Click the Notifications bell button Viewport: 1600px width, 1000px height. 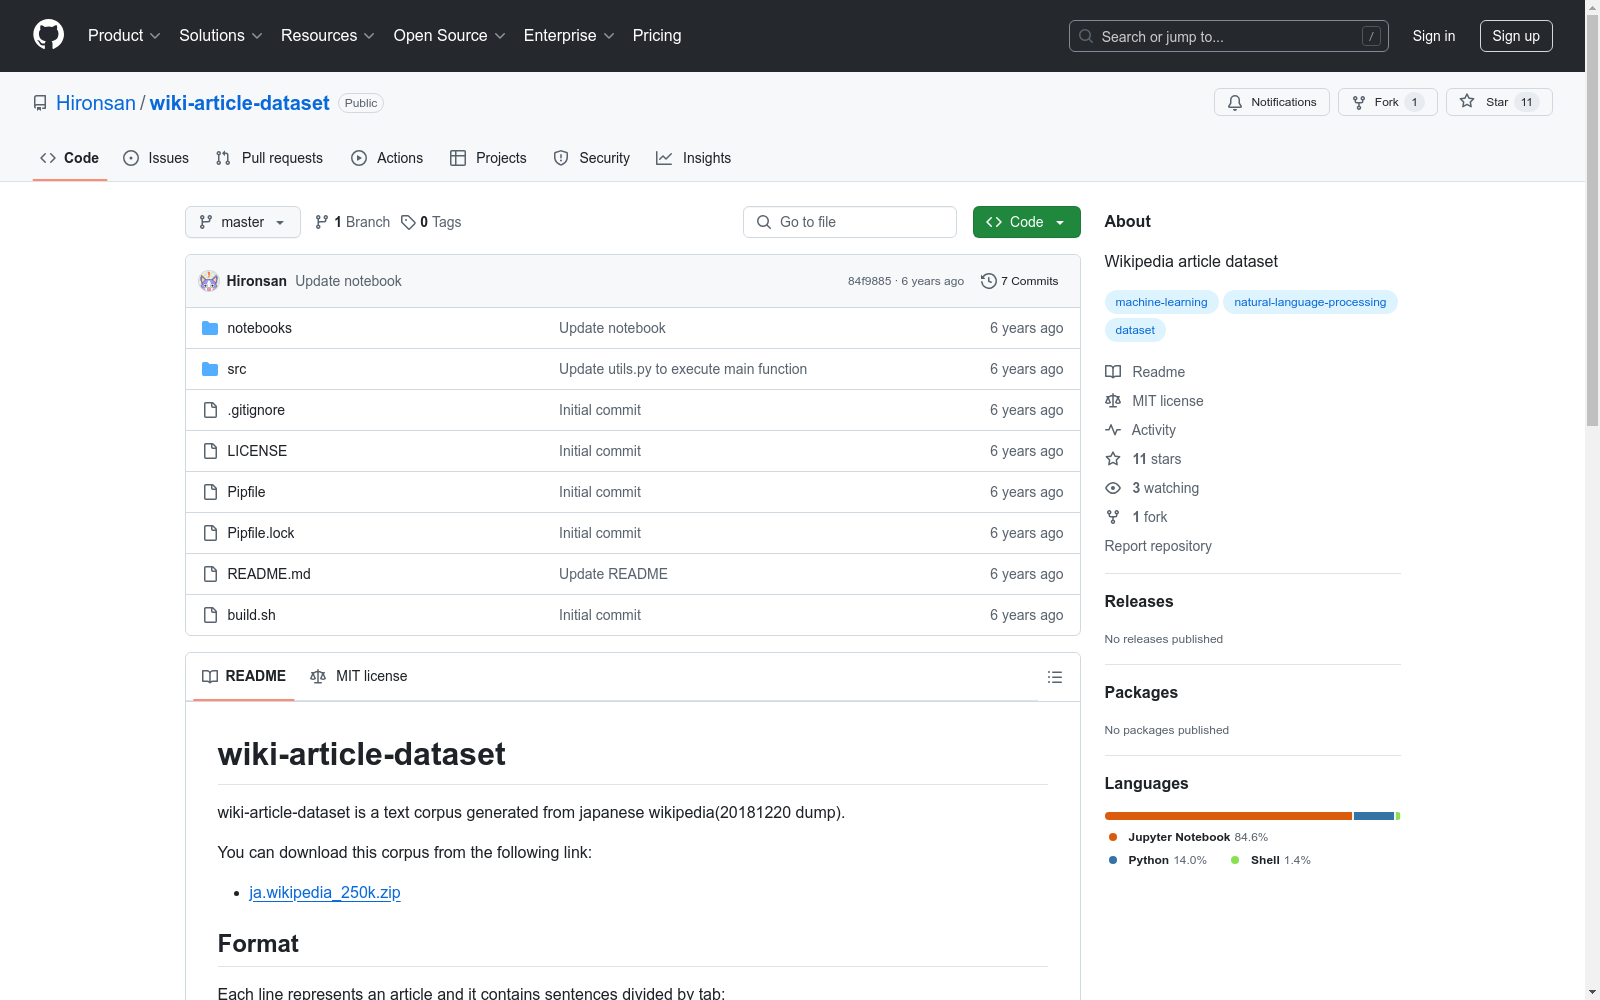click(1272, 102)
